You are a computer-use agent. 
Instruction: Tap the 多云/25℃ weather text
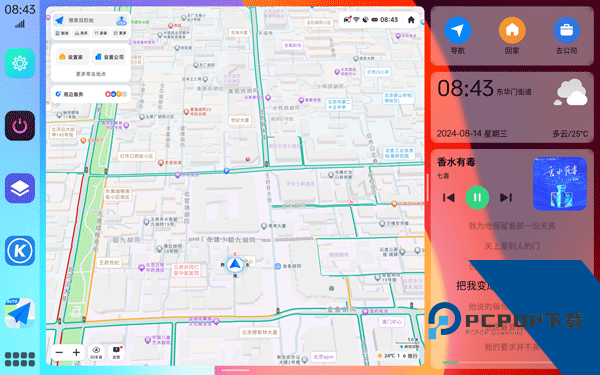pos(570,134)
